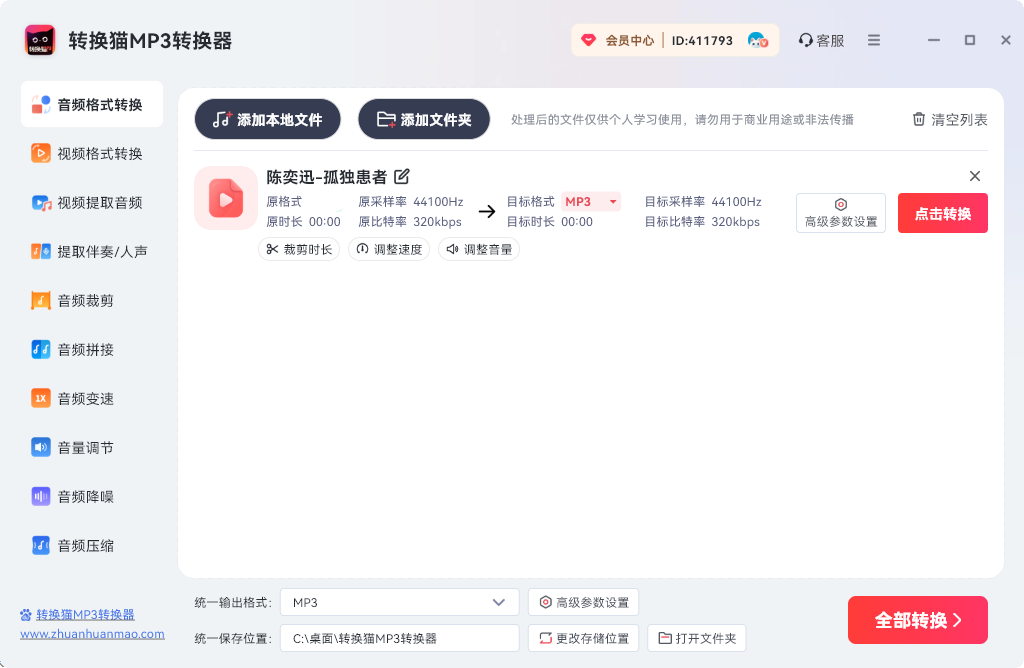Open the 目标格式 MP3 dropdown
Viewport: 1024px width, 668px height.
[x=590, y=201]
